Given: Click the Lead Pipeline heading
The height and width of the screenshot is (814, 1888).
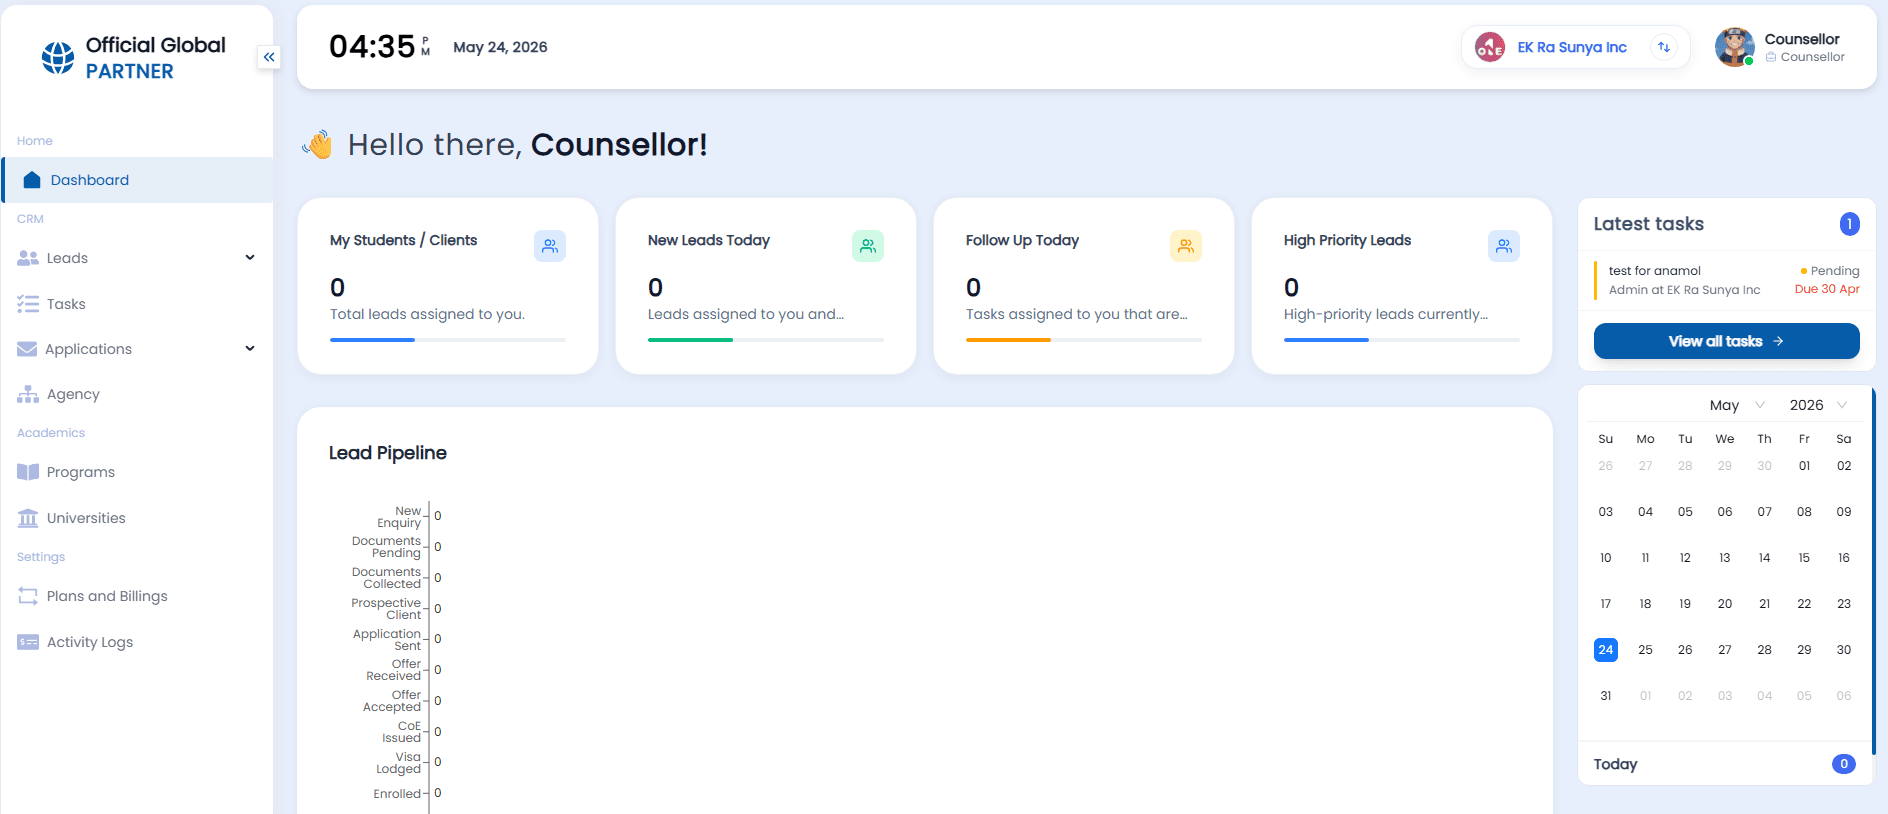Looking at the screenshot, I should coord(388,453).
